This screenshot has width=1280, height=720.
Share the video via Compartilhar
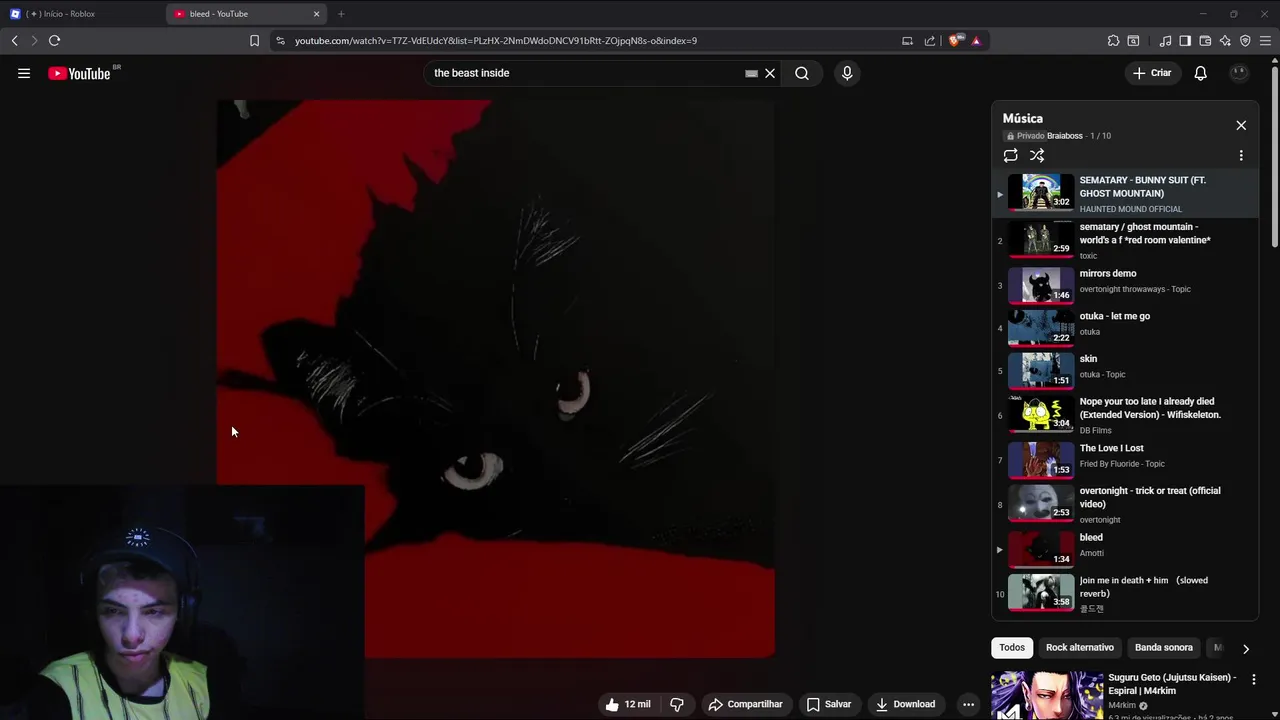[746, 704]
